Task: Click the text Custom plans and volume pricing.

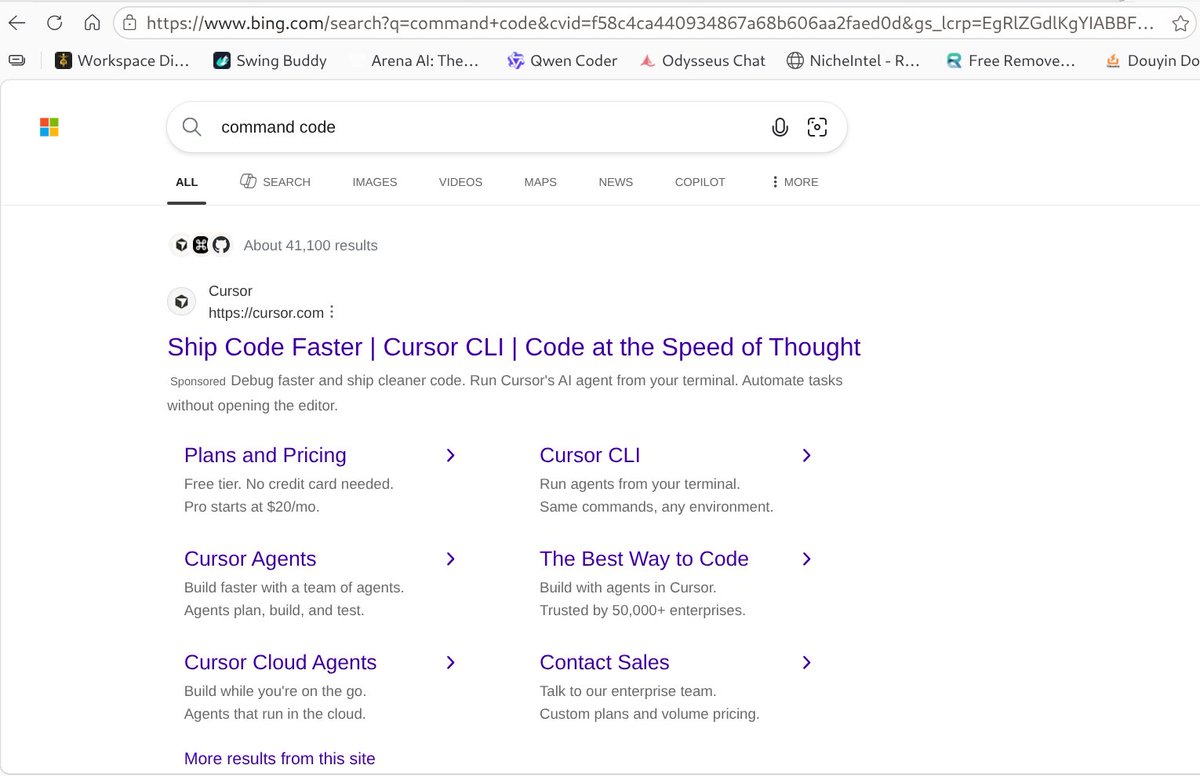Action: tap(649, 714)
